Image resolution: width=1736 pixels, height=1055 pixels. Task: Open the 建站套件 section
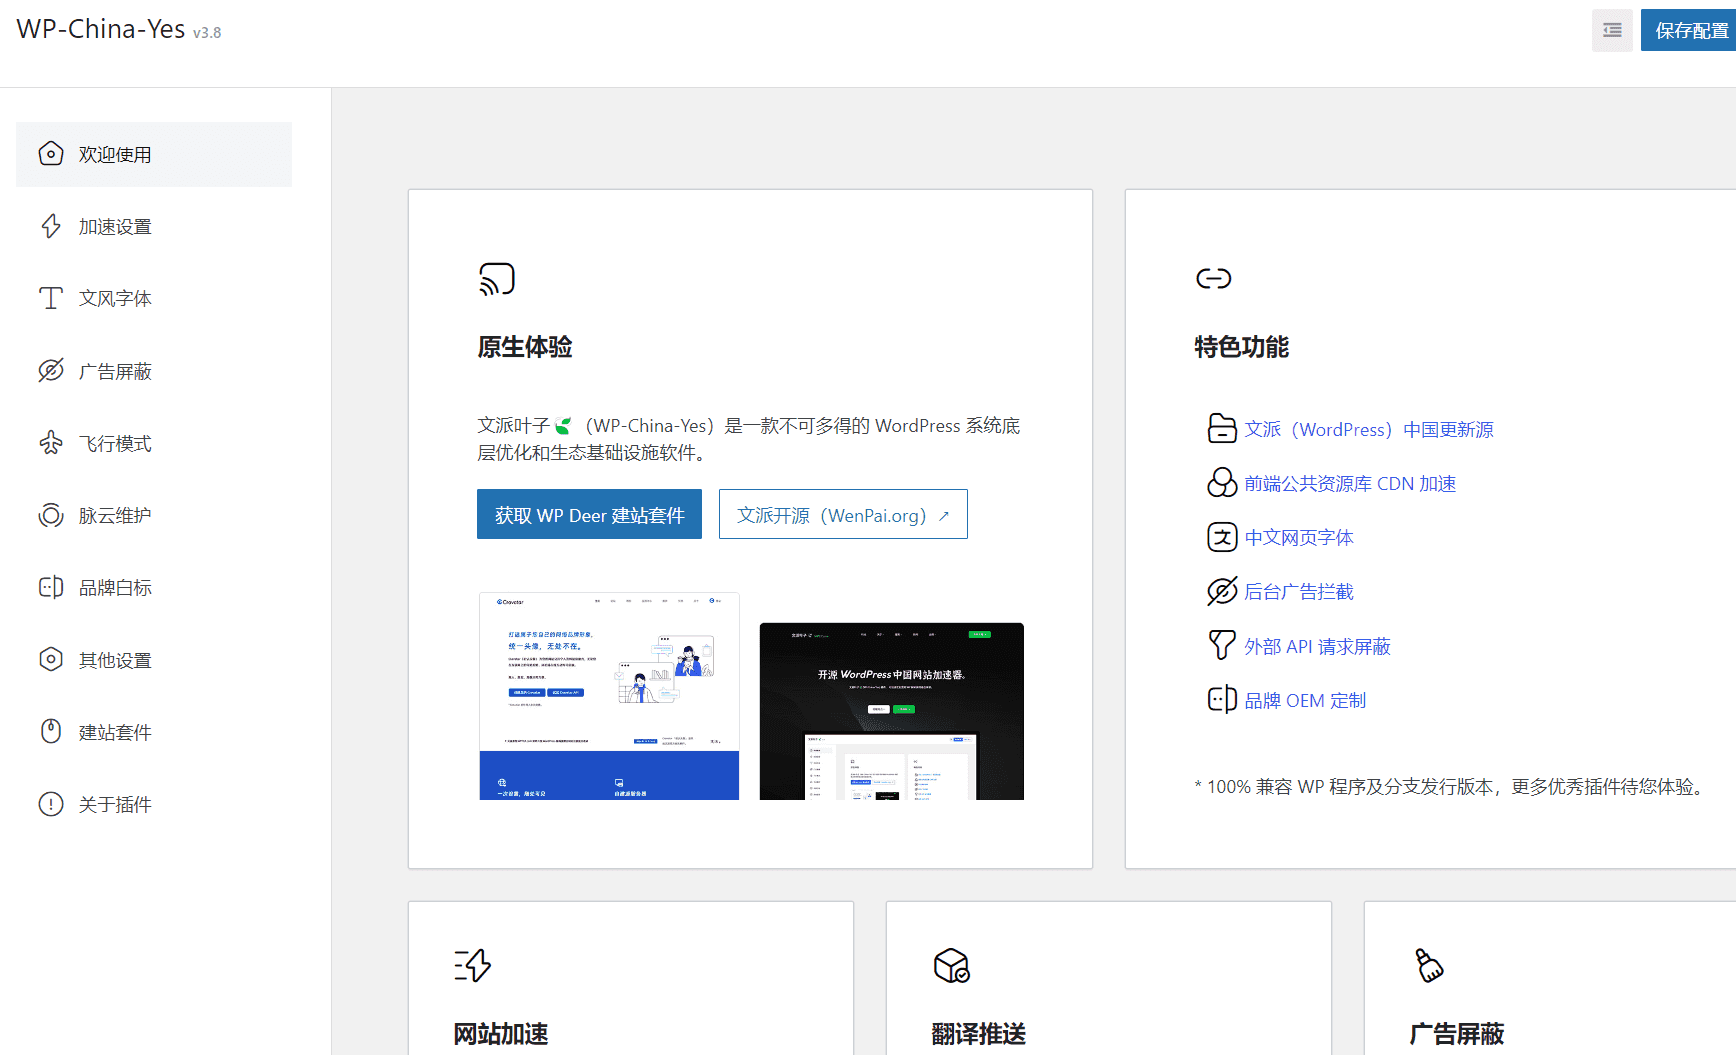(x=154, y=731)
